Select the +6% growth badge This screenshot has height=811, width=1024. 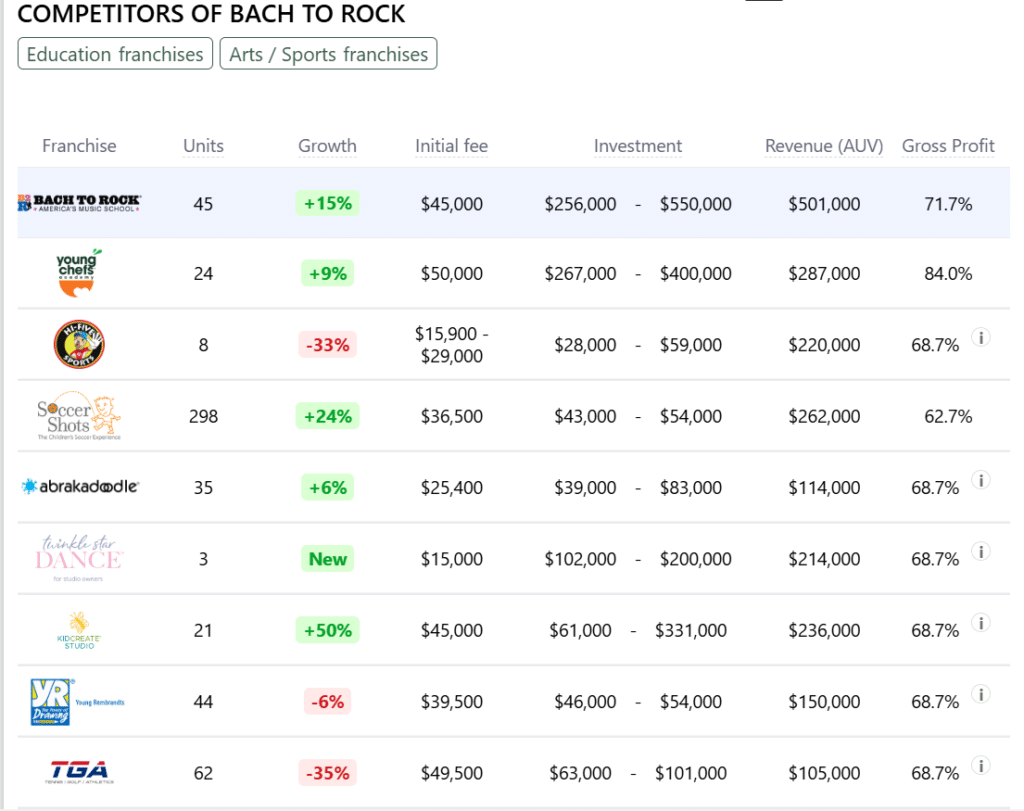327,487
